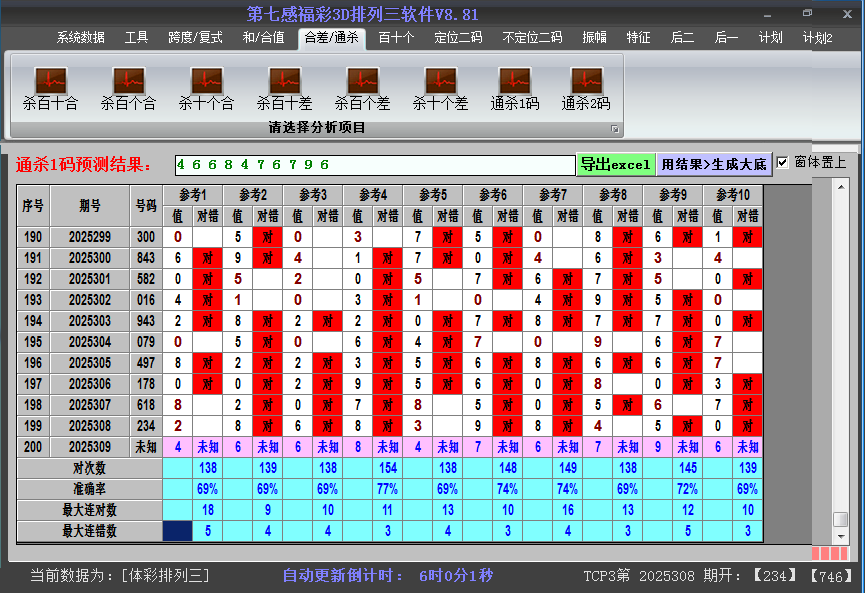Select row 195 for issue 2025304
Screen dimensions: 865x593
pos(91,342)
